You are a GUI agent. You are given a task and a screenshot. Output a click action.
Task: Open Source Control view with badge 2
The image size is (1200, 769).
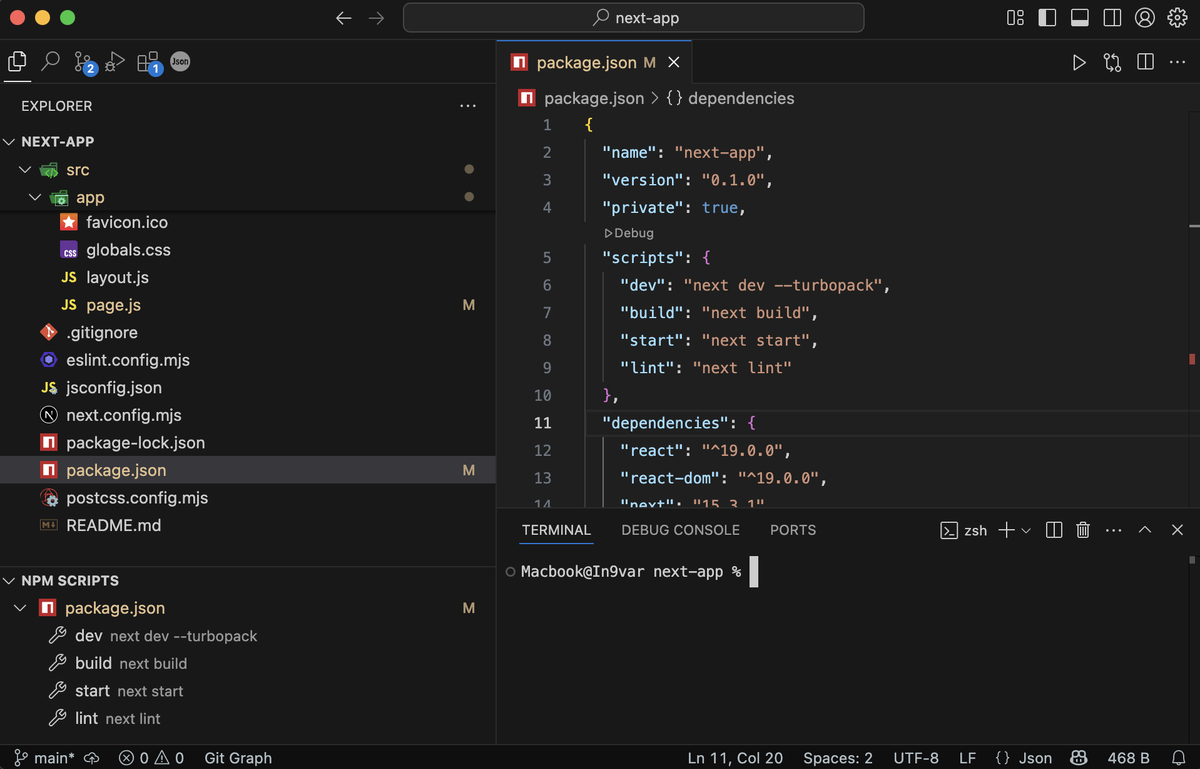(85, 63)
